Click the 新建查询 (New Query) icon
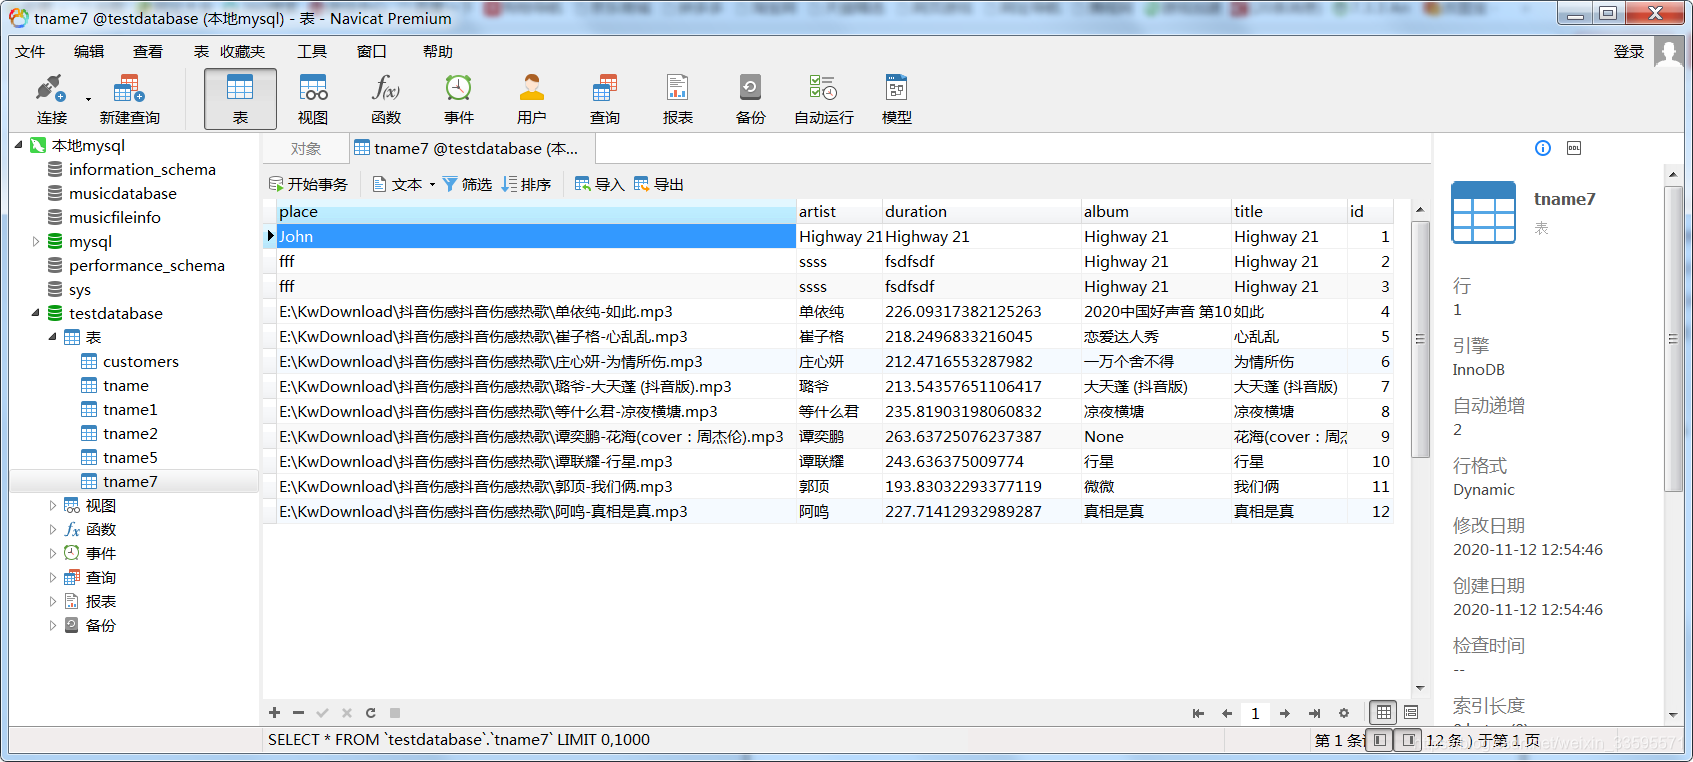Image resolution: width=1693 pixels, height=762 pixels. coord(129,99)
